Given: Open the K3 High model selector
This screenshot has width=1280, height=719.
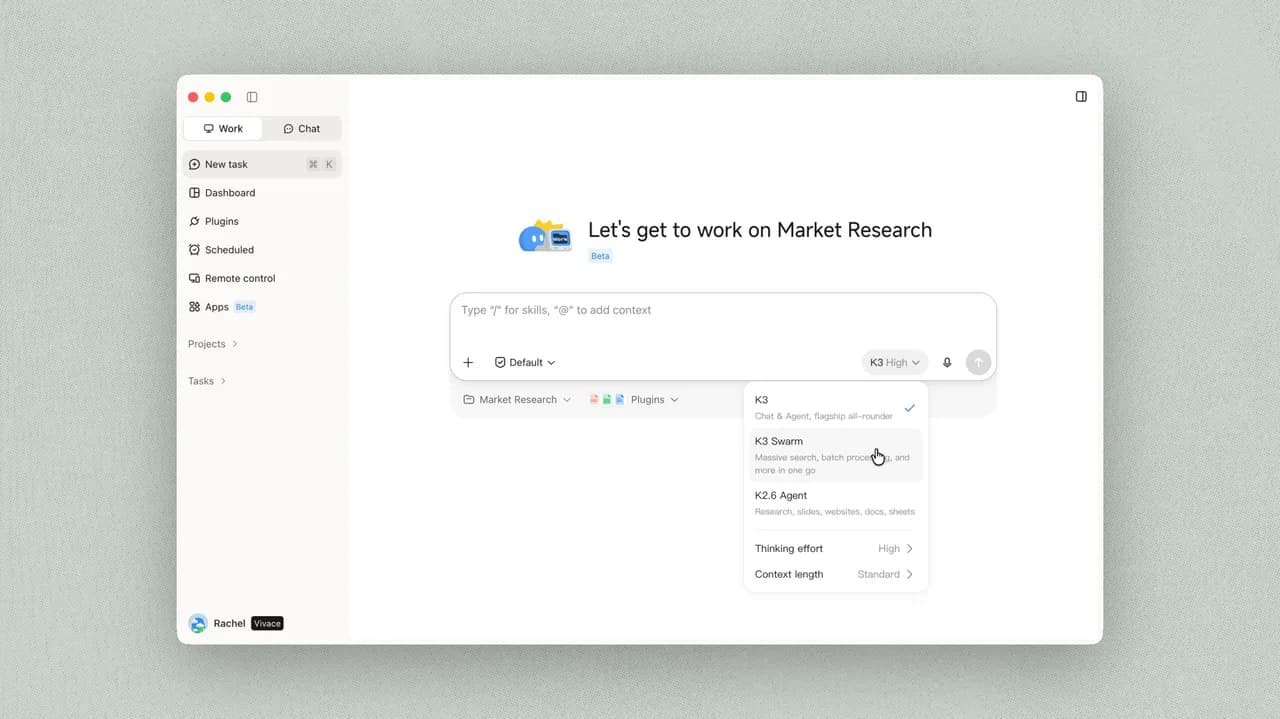Looking at the screenshot, I should pos(895,362).
